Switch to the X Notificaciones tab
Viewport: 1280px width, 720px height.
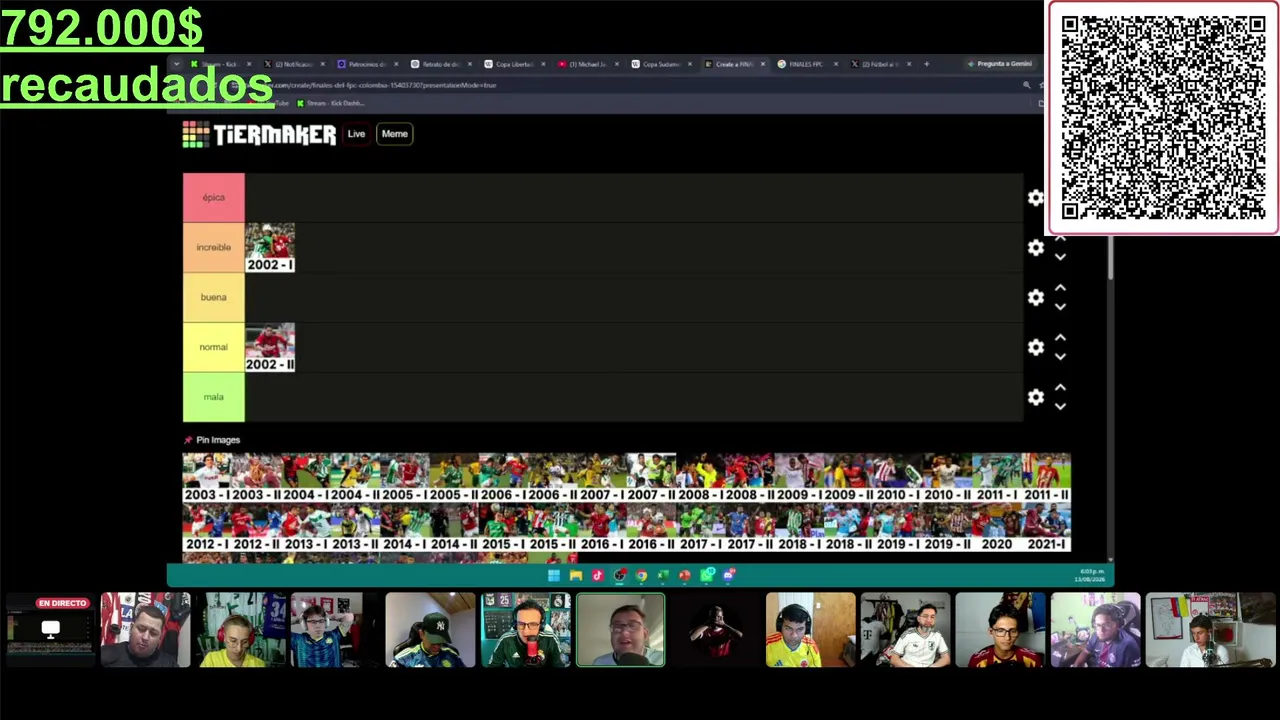[x=295, y=64]
